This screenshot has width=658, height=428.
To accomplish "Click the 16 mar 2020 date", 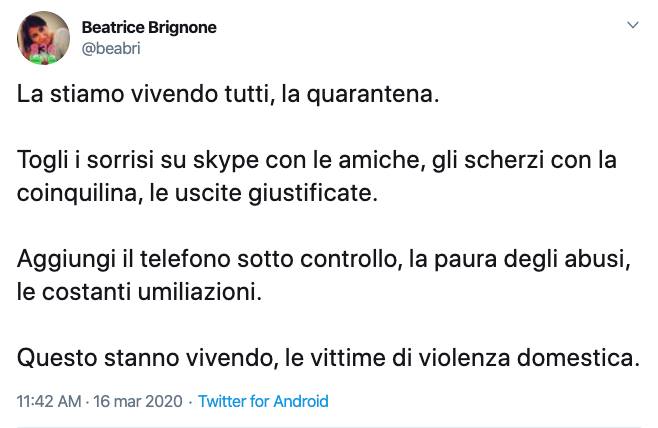I will 138,401.
